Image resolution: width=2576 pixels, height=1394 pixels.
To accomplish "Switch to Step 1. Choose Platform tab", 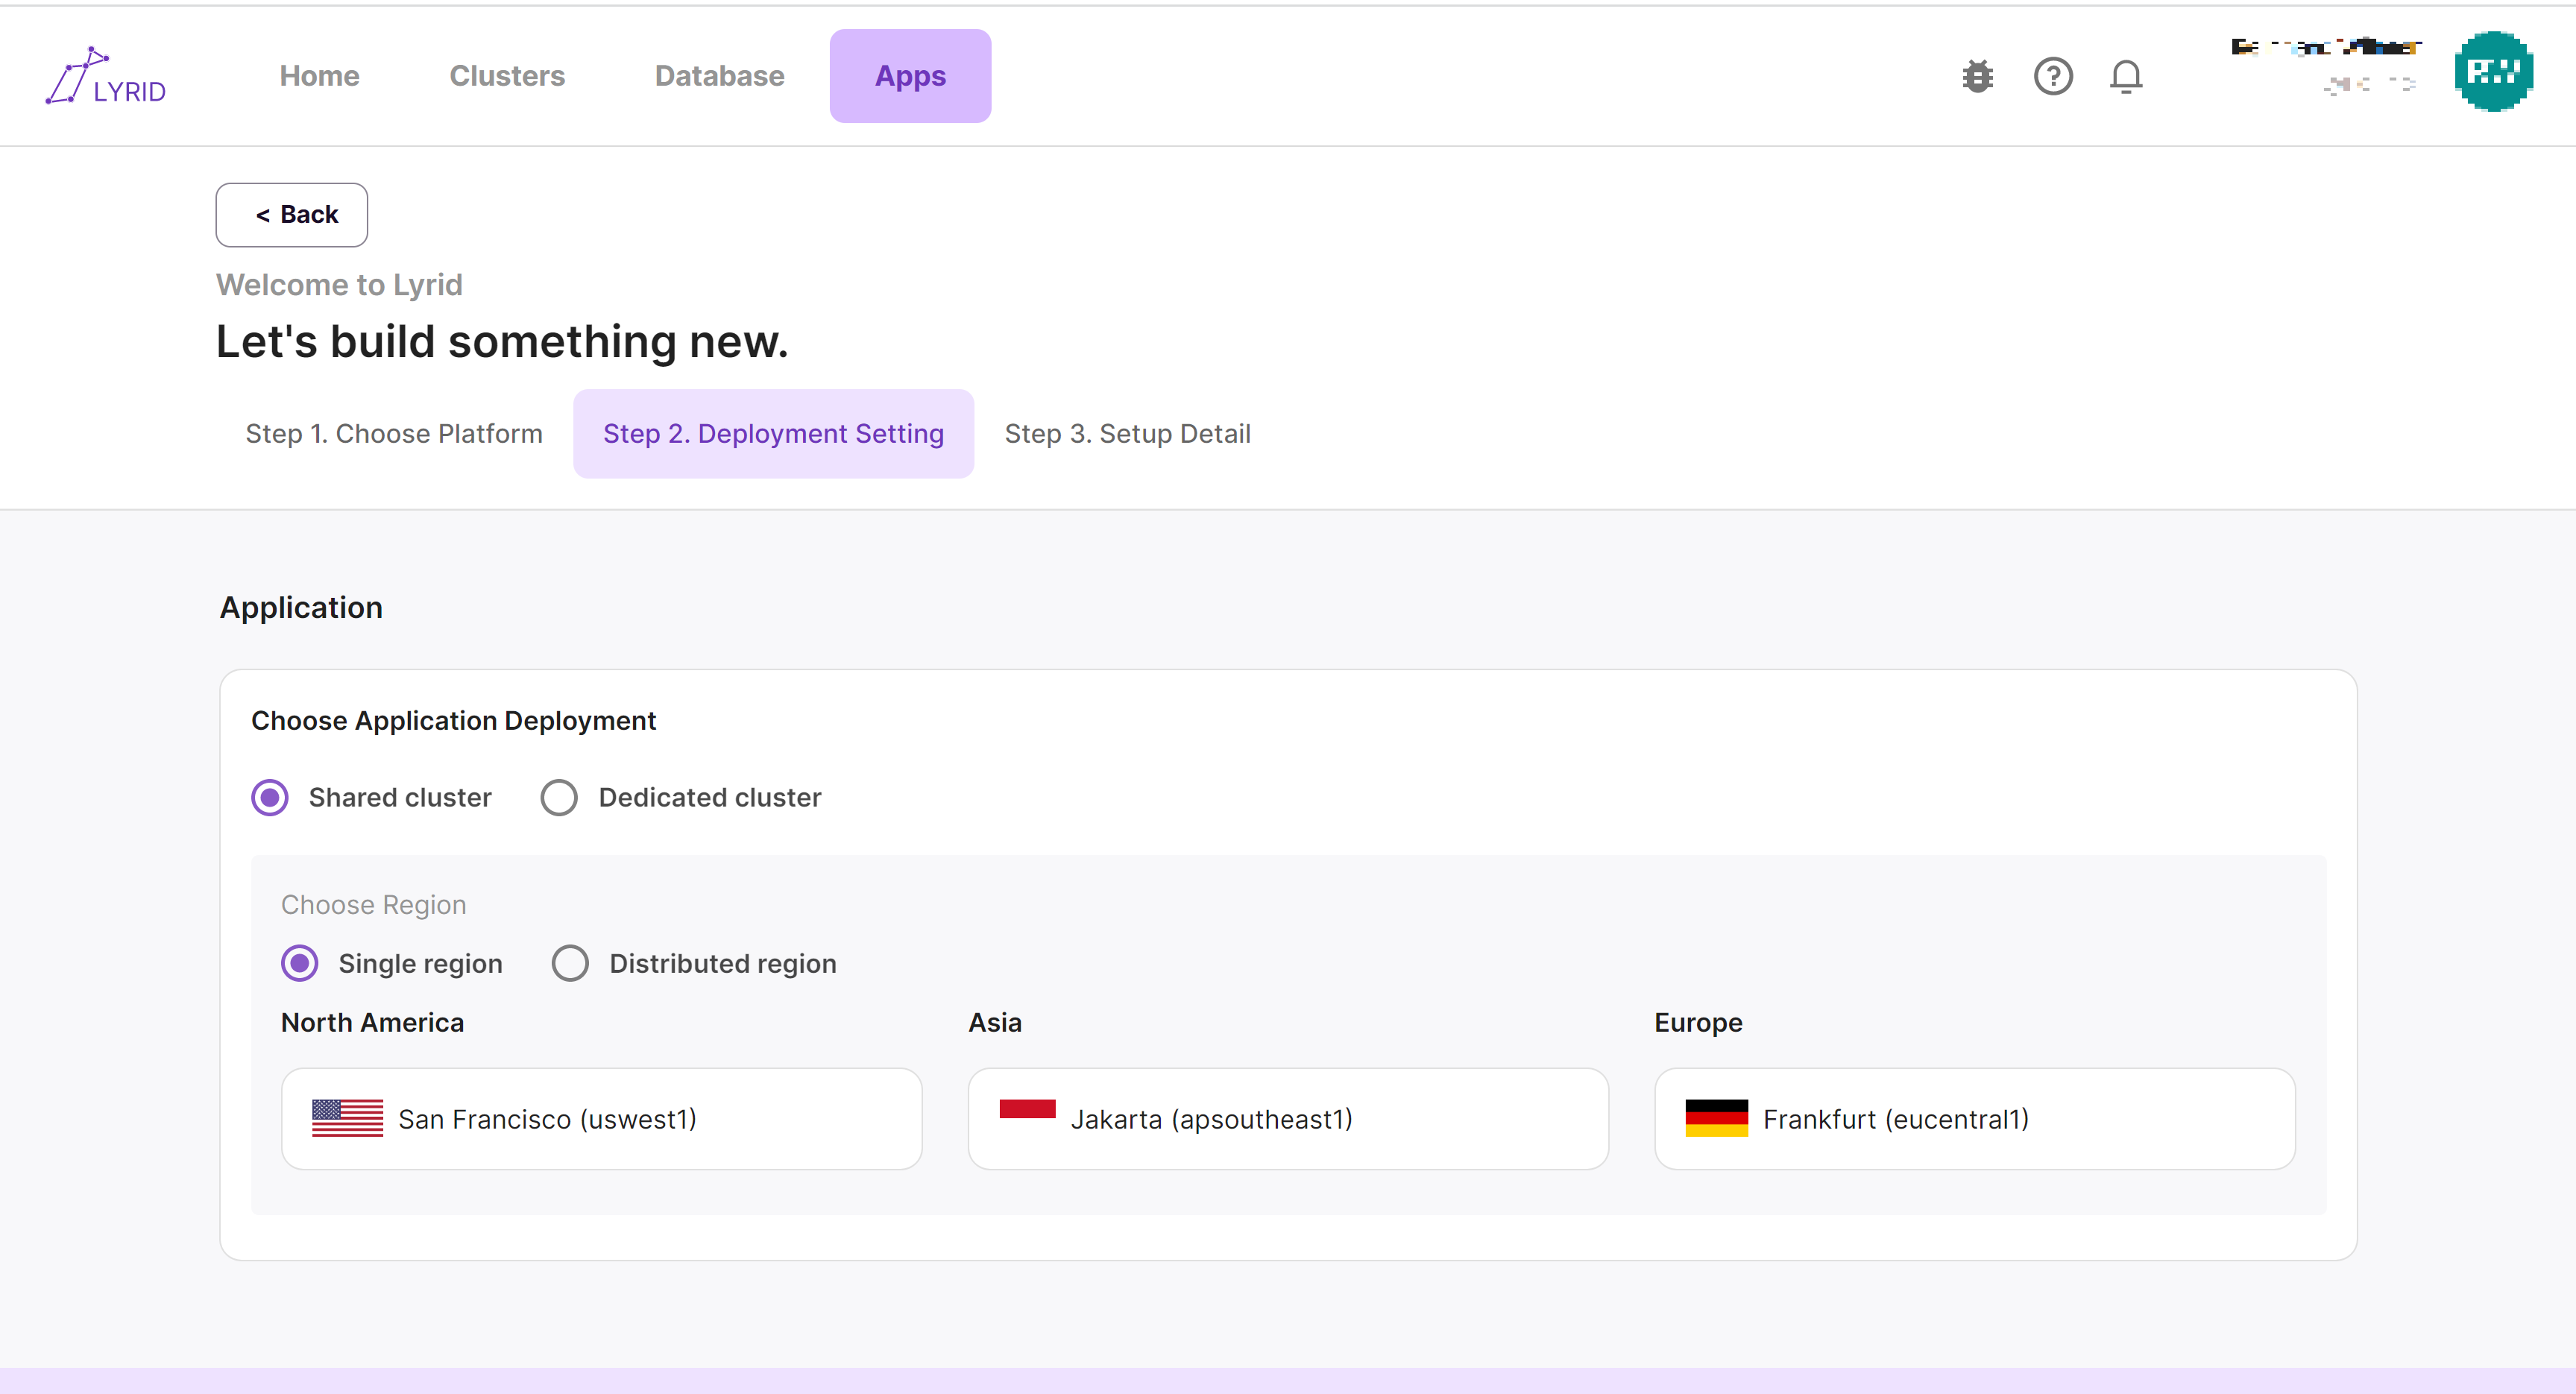I will [393, 434].
